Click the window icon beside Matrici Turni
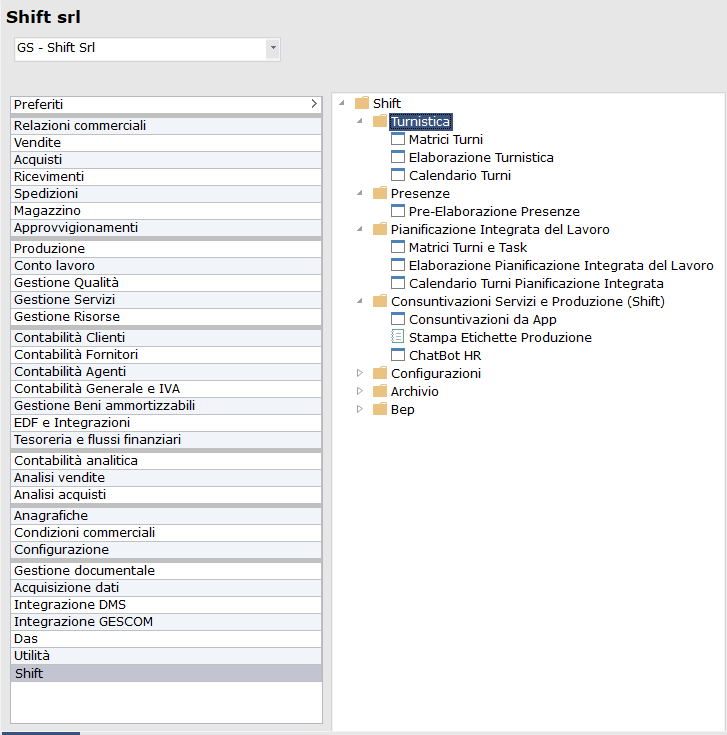This screenshot has height=735, width=727. click(398, 140)
